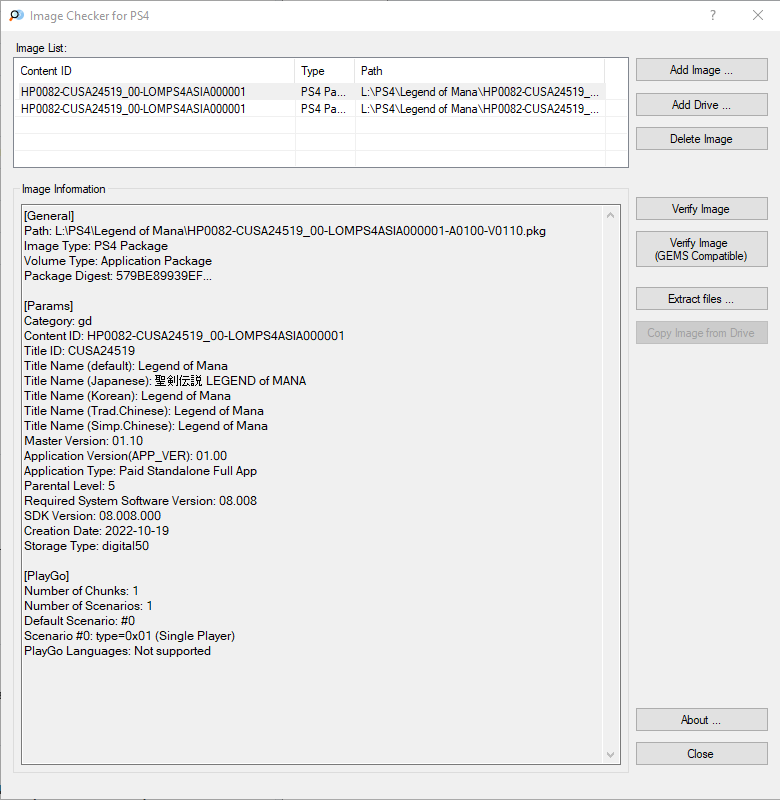Click the Title Name (default) line
Image resolution: width=780 pixels, height=800 pixels.
pyautogui.click(x=126, y=366)
